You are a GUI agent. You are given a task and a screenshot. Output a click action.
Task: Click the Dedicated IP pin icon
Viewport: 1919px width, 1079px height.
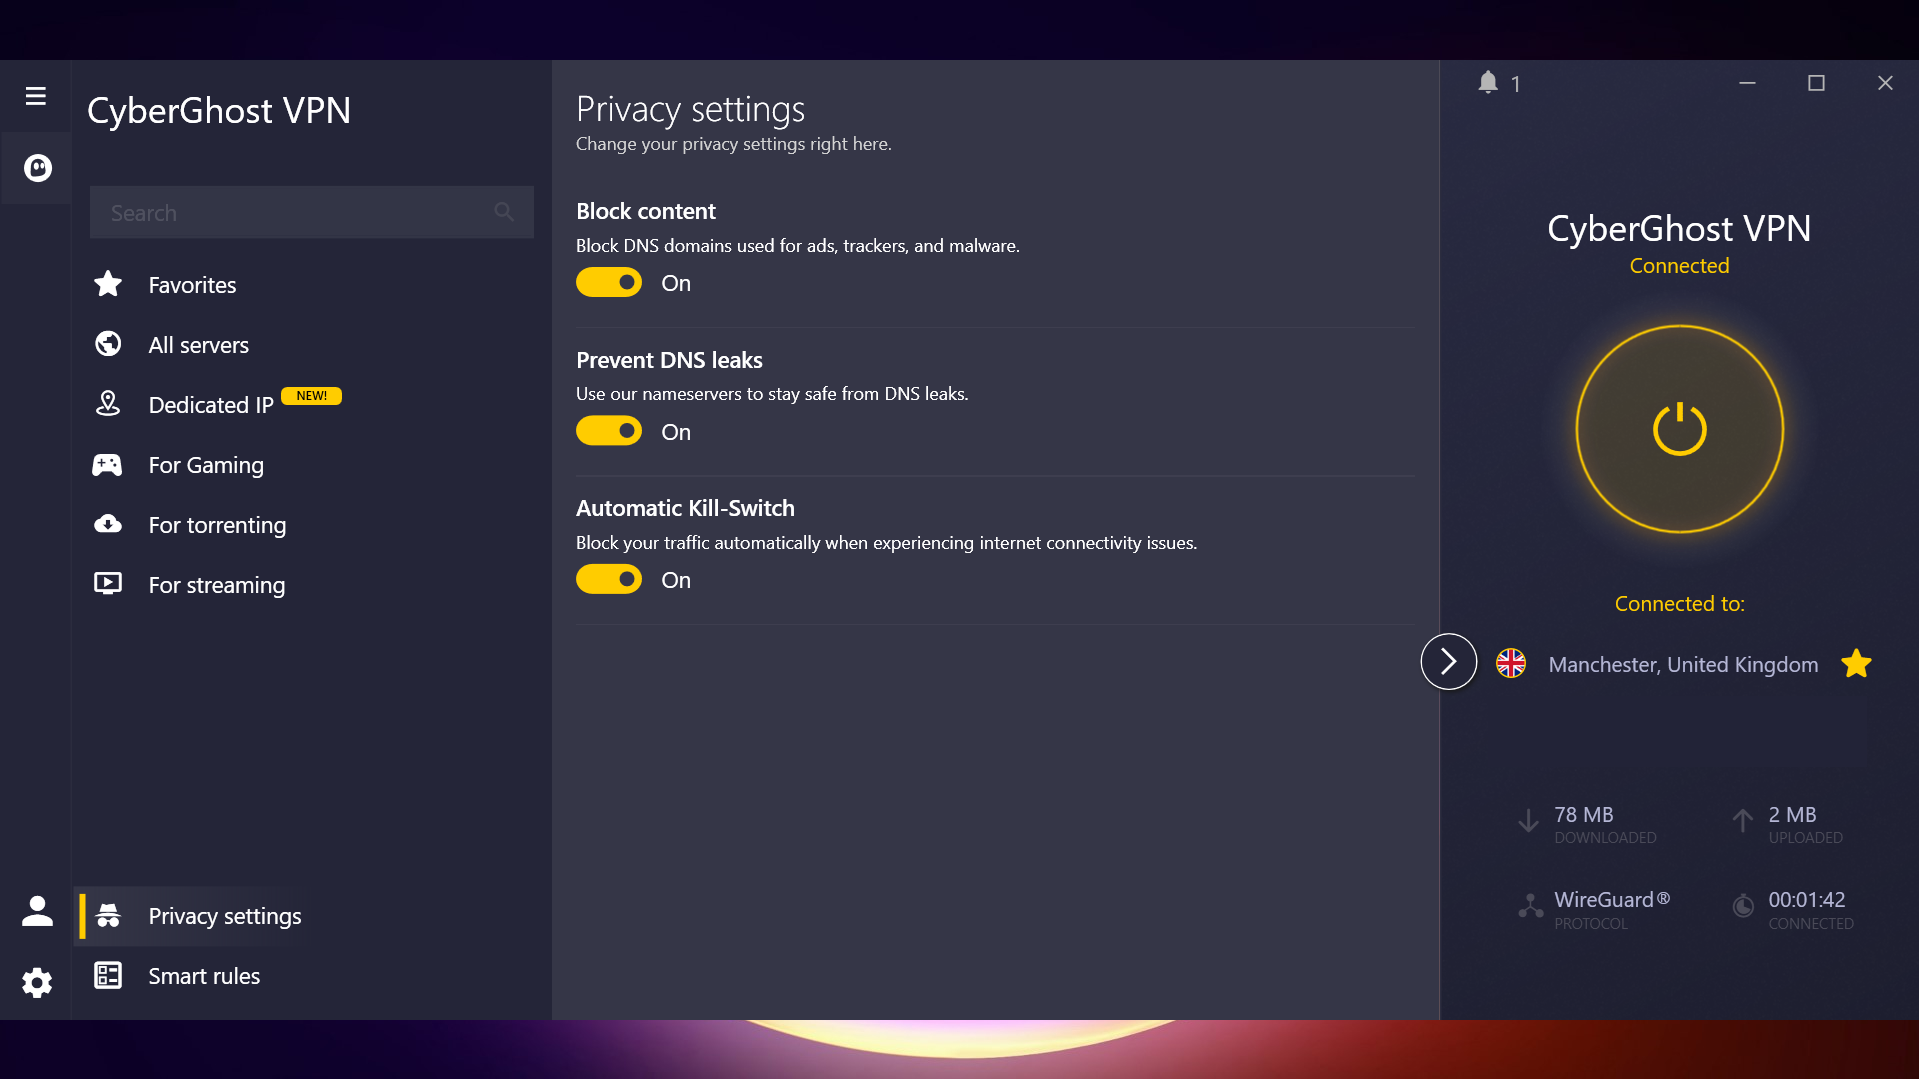[108, 404]
